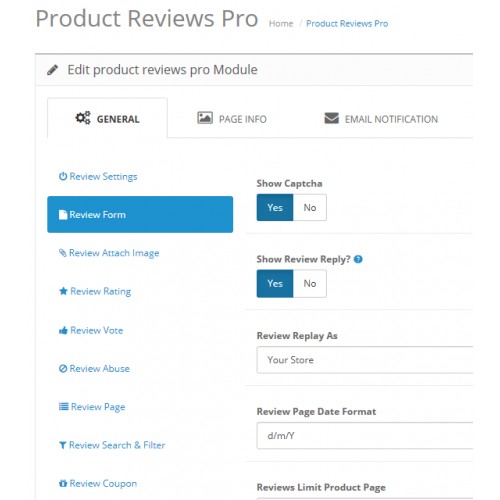
Task: Focus the Review Page Date Format field
Action: tap(365, 436)
